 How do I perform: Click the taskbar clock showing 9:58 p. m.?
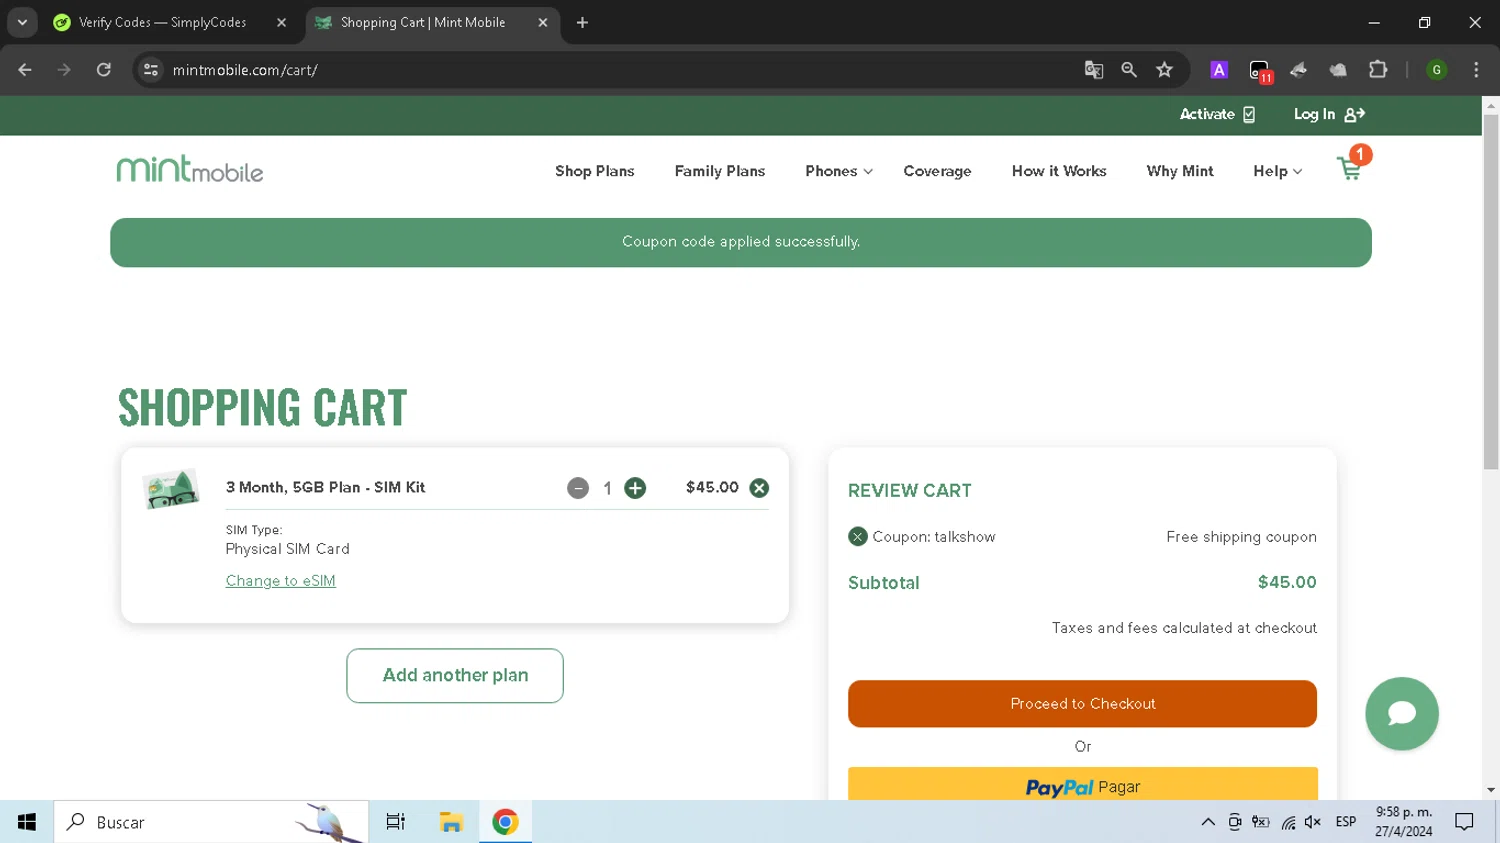click(1404, 822)
